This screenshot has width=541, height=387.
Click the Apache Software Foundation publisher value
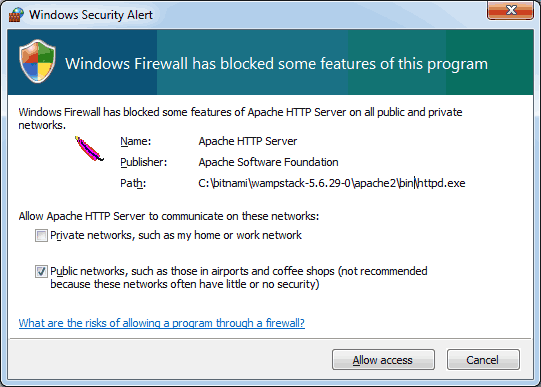click(x=268, y=162)
